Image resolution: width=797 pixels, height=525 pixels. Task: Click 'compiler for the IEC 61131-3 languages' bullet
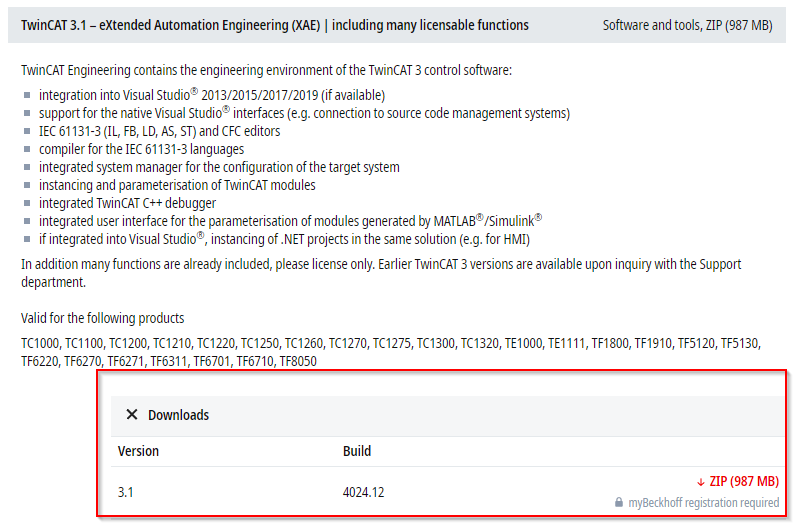coord(141,149)
